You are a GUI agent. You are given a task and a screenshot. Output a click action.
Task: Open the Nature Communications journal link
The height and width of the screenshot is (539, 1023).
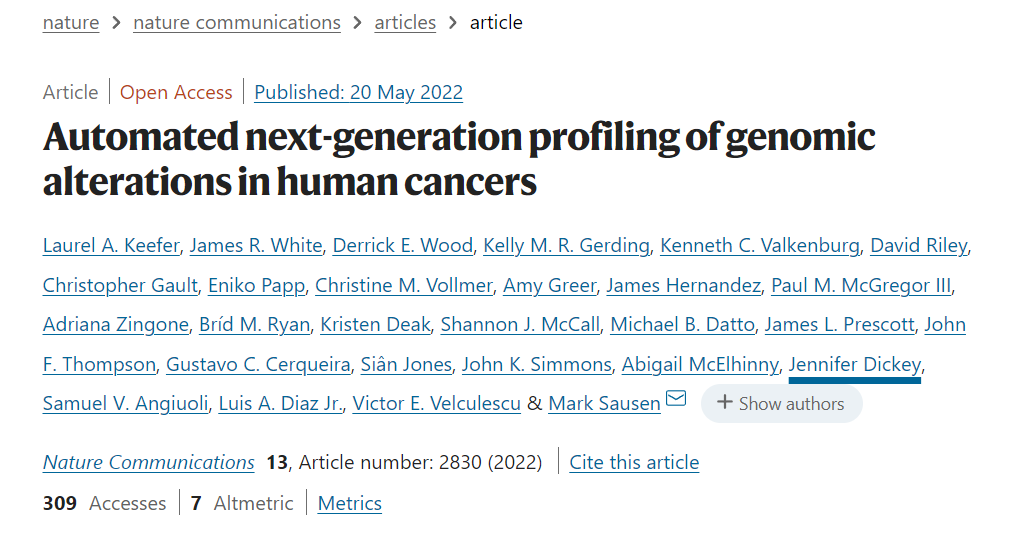(x=149, y=462)
